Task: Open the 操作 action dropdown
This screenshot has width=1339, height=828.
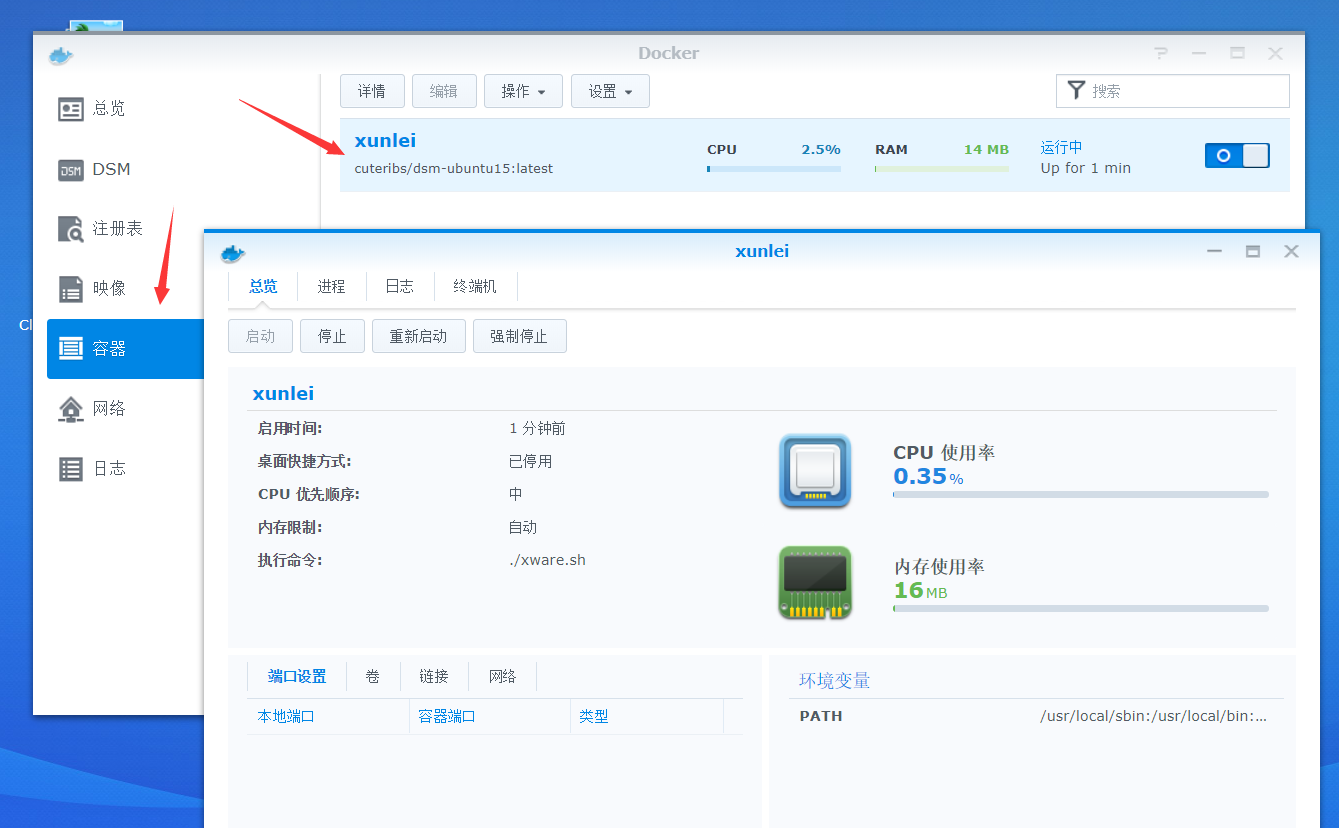Action: 523,91
